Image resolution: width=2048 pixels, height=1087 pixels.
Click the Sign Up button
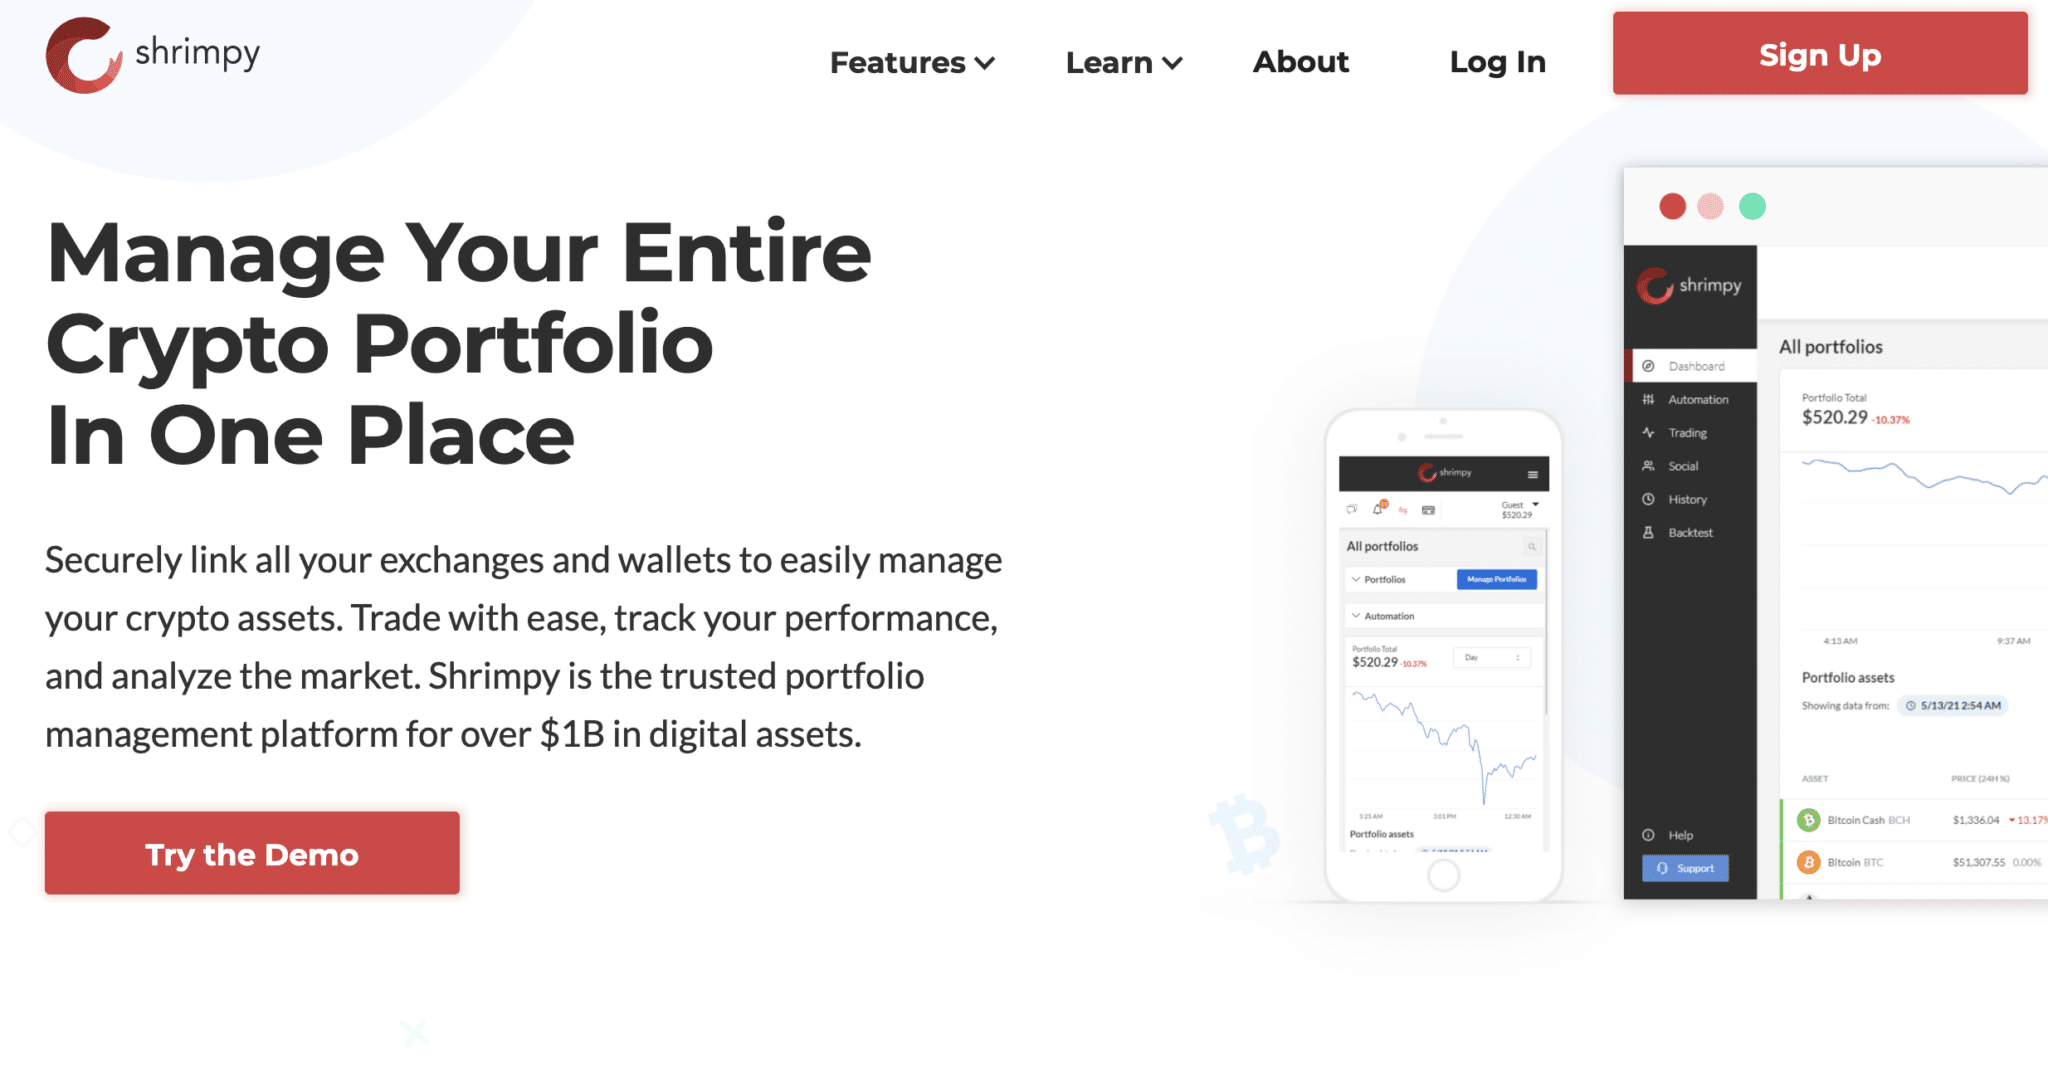[x=1818, y=56]
